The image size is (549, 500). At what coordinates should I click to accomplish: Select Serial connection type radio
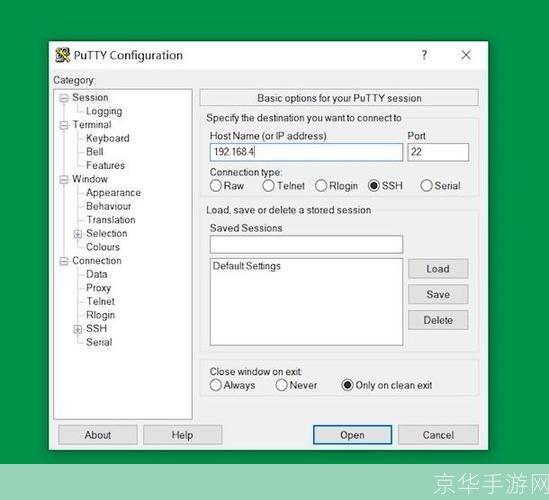426,186
